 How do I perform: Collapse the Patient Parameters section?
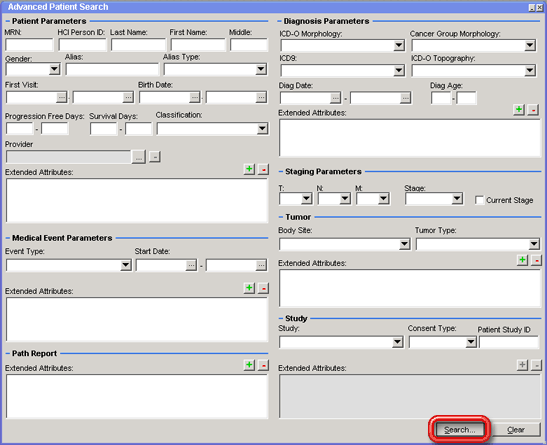pos(7,21)
